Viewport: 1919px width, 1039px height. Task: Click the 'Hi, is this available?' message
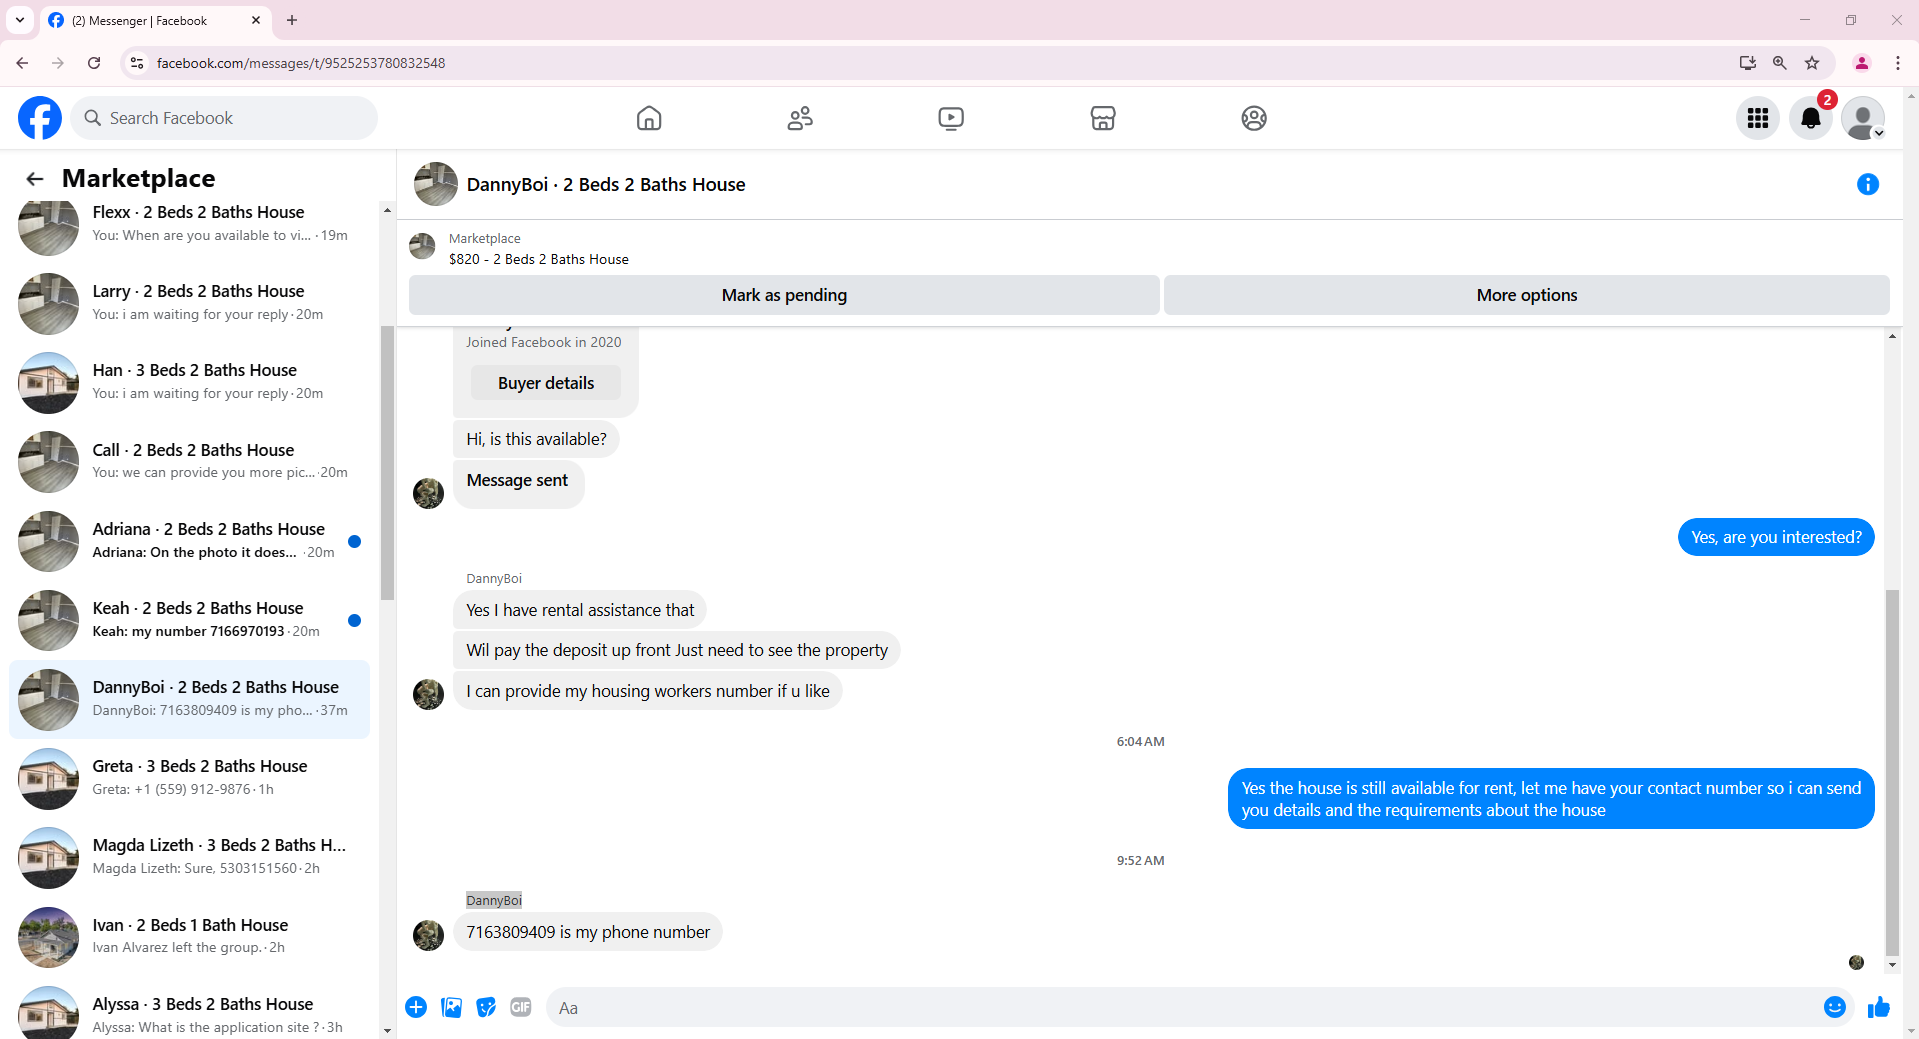(x=536, y=439)
